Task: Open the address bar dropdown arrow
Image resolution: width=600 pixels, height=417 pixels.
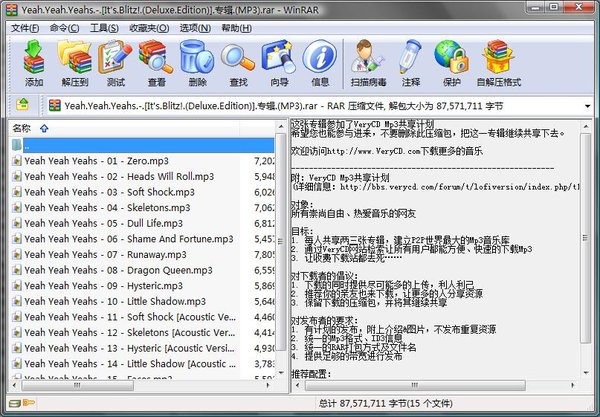Action: click(x=587, y=106)
